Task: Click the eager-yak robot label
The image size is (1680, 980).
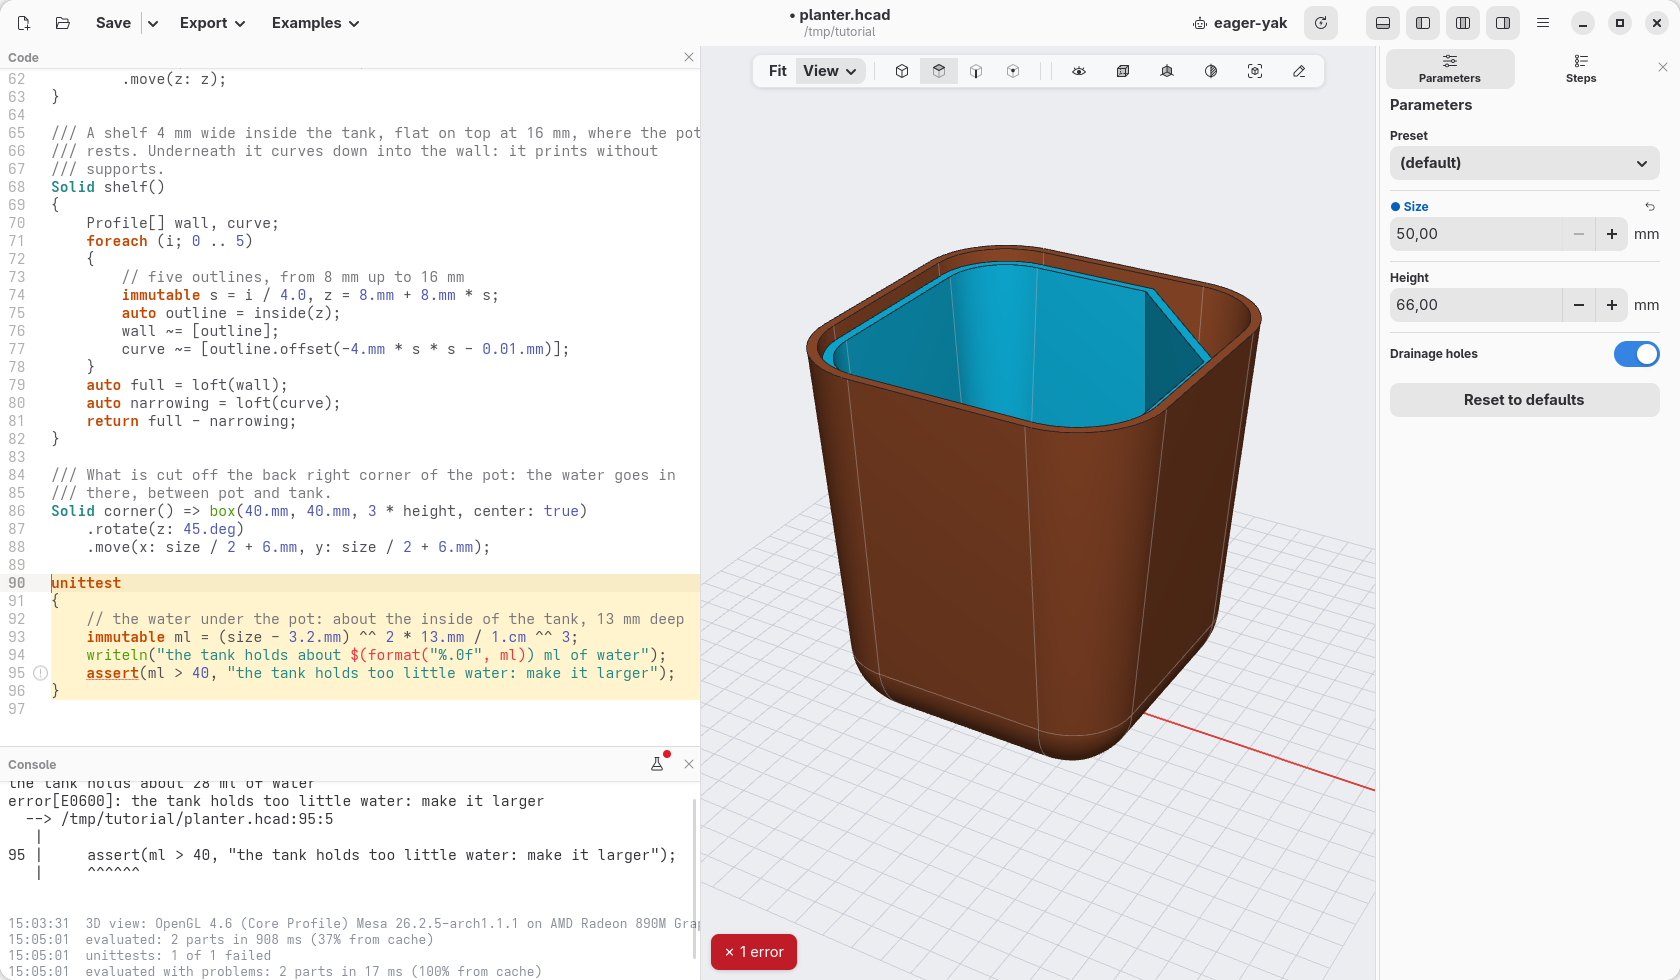Action: point(1240,23)
